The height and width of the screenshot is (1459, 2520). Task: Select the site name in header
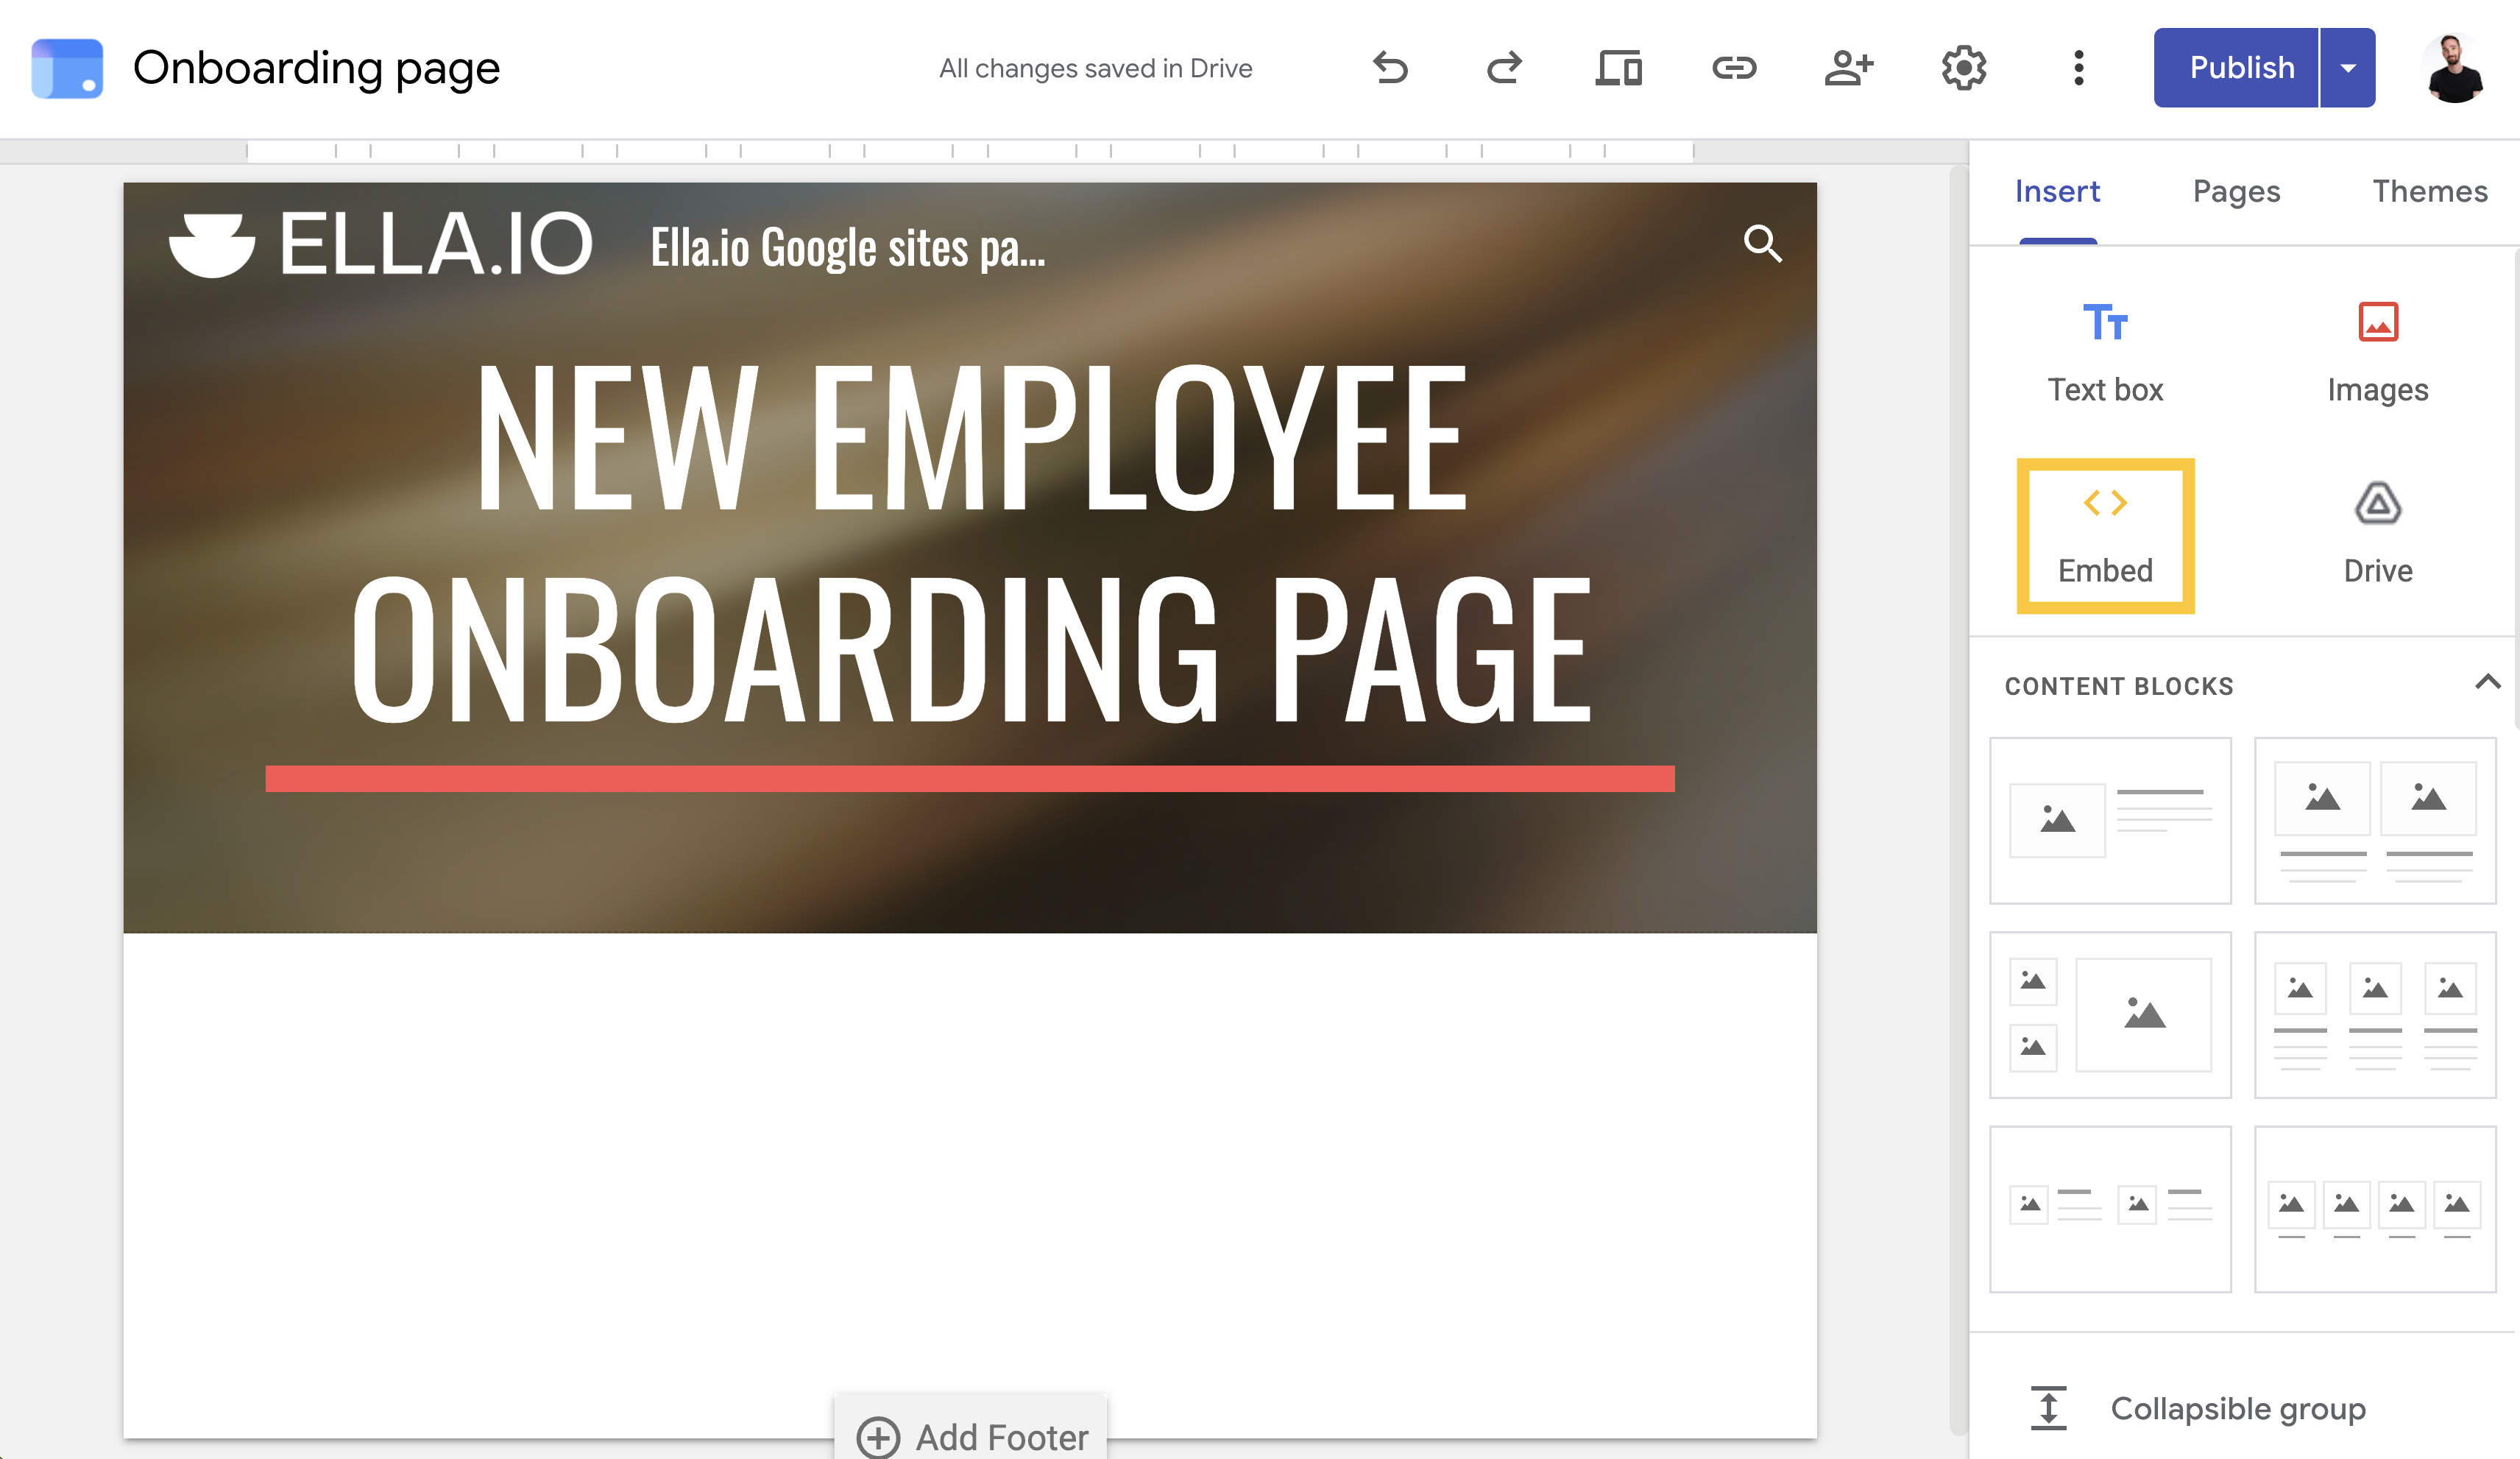click(x=847, y=247)
